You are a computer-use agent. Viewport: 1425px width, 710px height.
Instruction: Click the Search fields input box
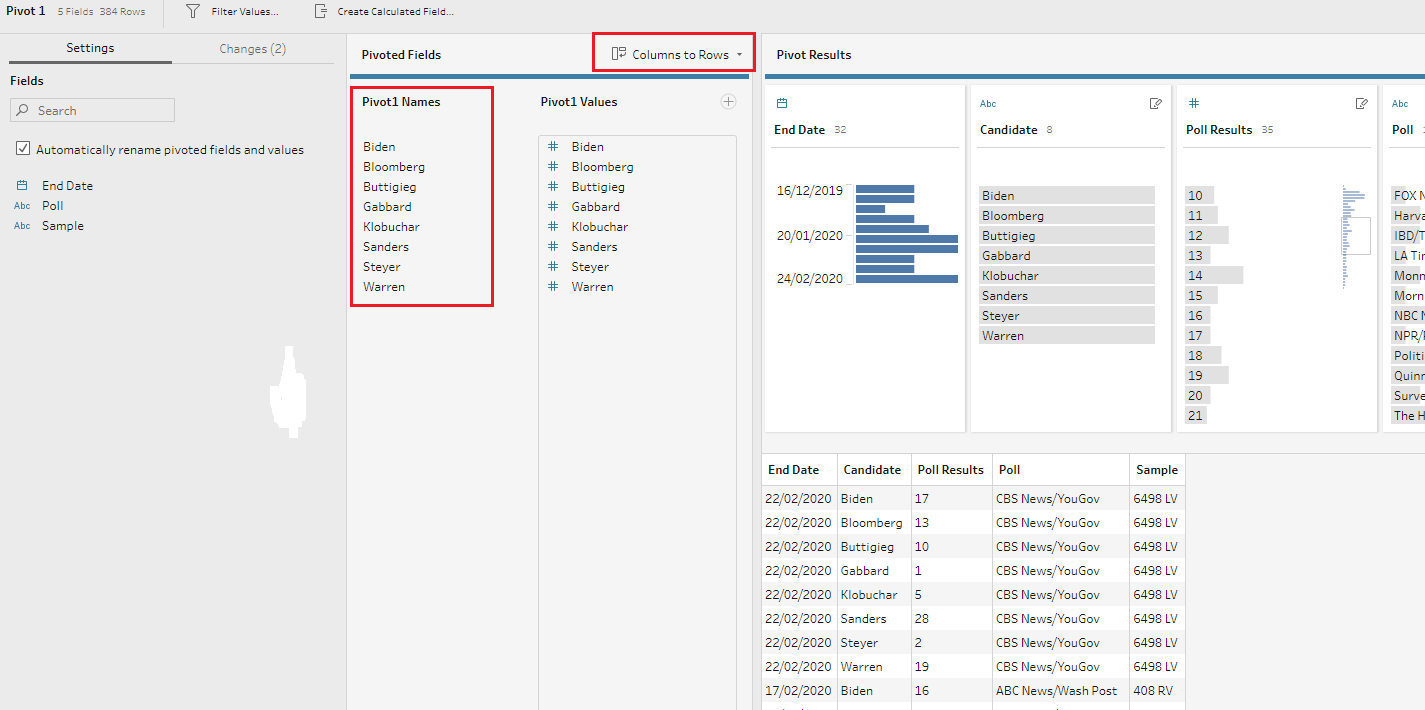click(92, 110)
